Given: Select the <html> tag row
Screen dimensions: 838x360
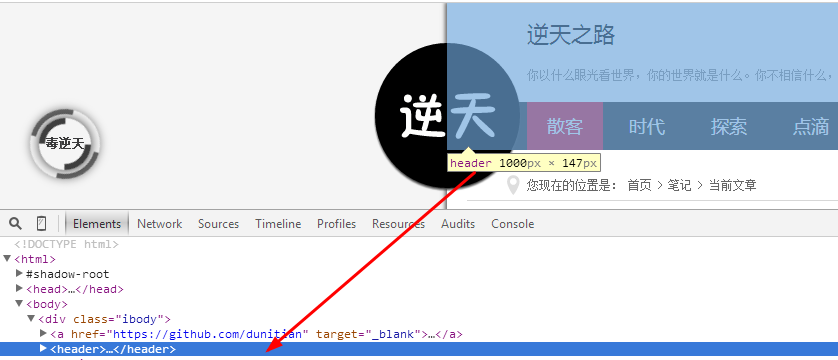Looking at the screenshot, I should (35, 259).
